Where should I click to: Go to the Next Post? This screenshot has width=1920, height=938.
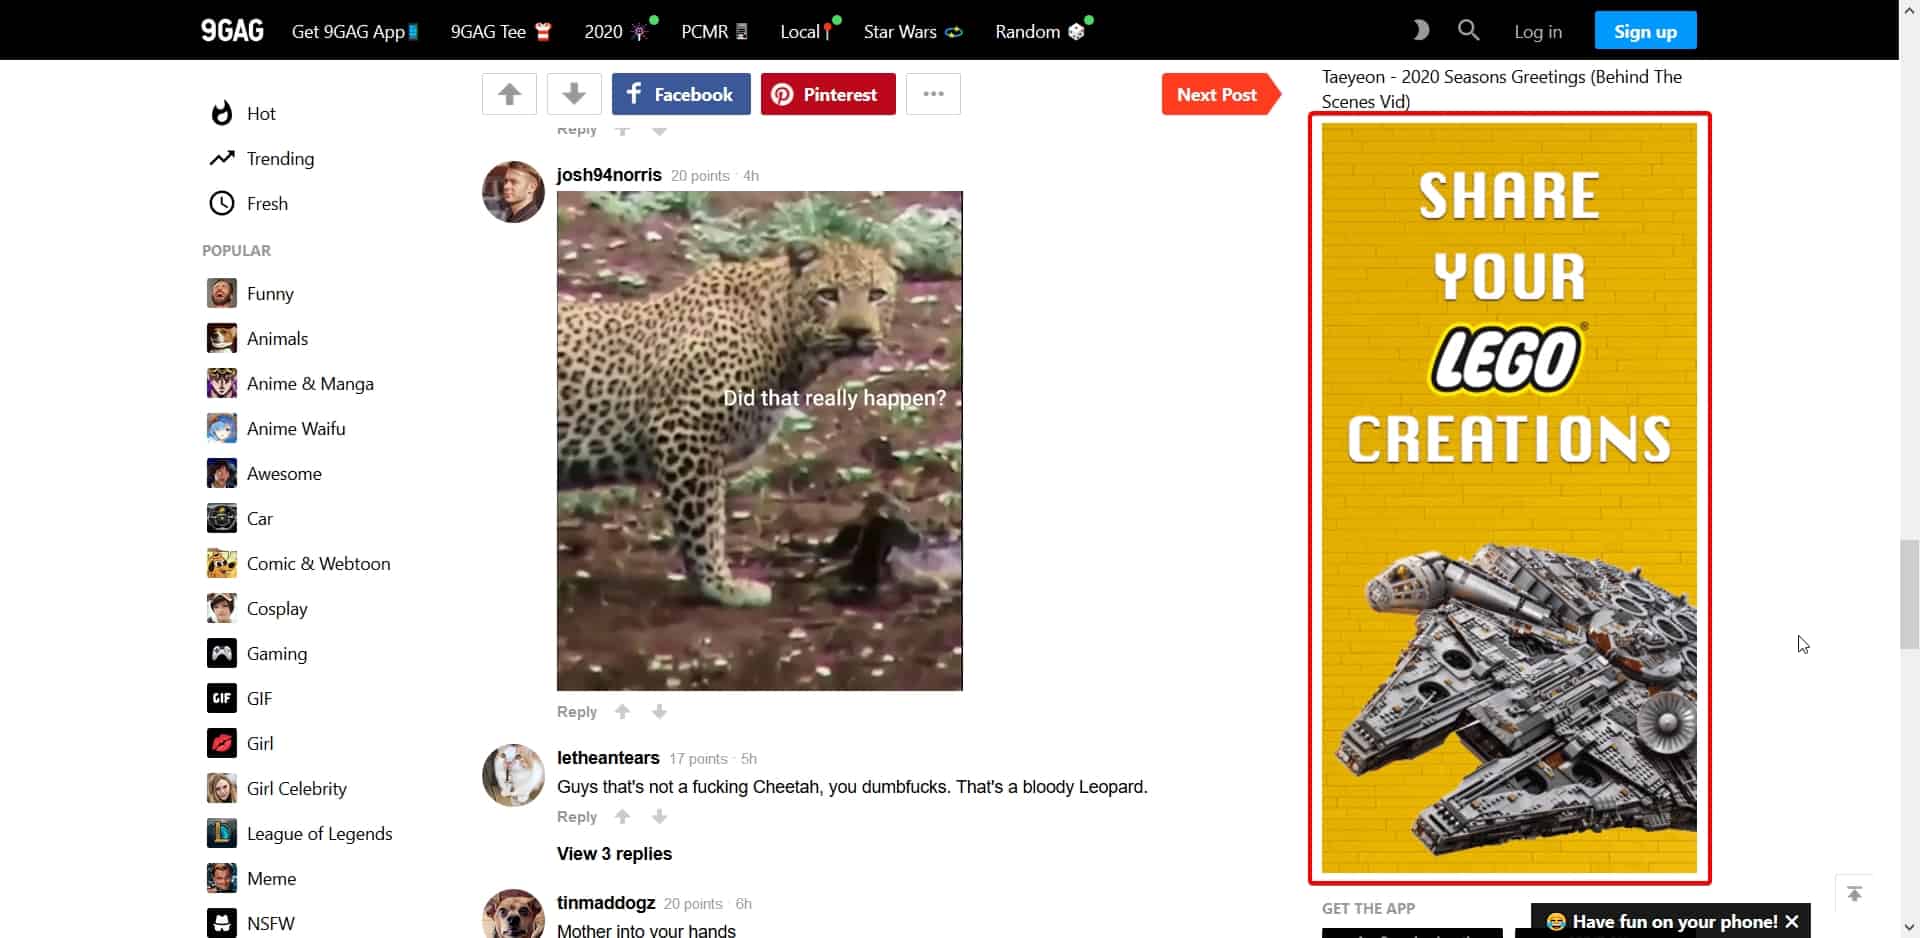point(1217,94)
